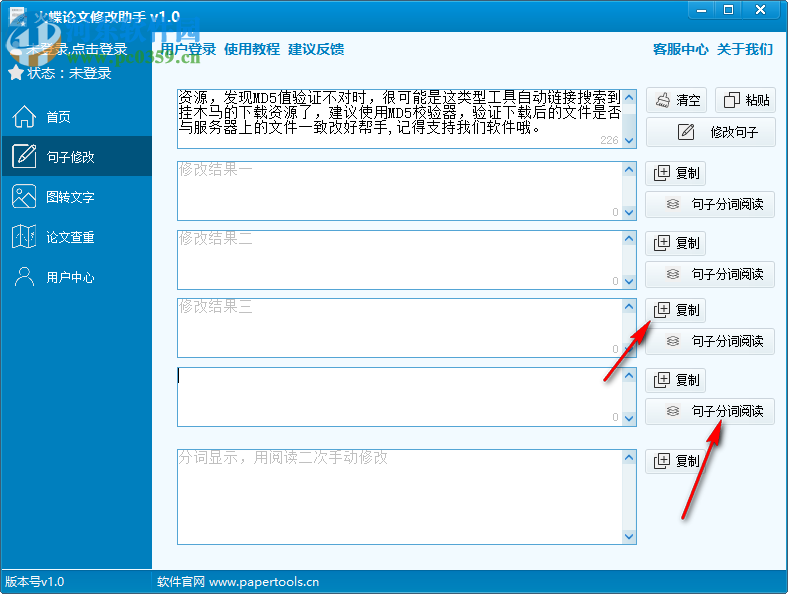Click the pencil icon beside 句子修改
The image size is (788, 594).
(x=24, y=156)
